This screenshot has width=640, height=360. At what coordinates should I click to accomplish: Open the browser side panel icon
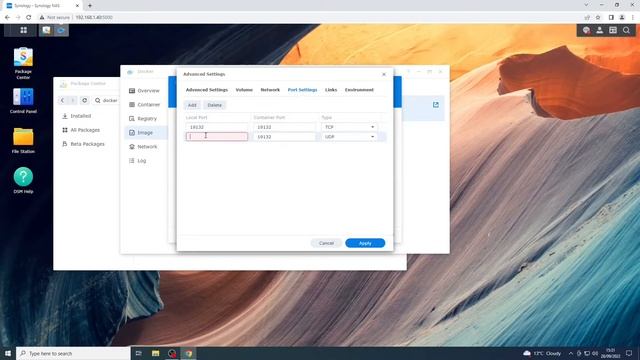[611, 17]
